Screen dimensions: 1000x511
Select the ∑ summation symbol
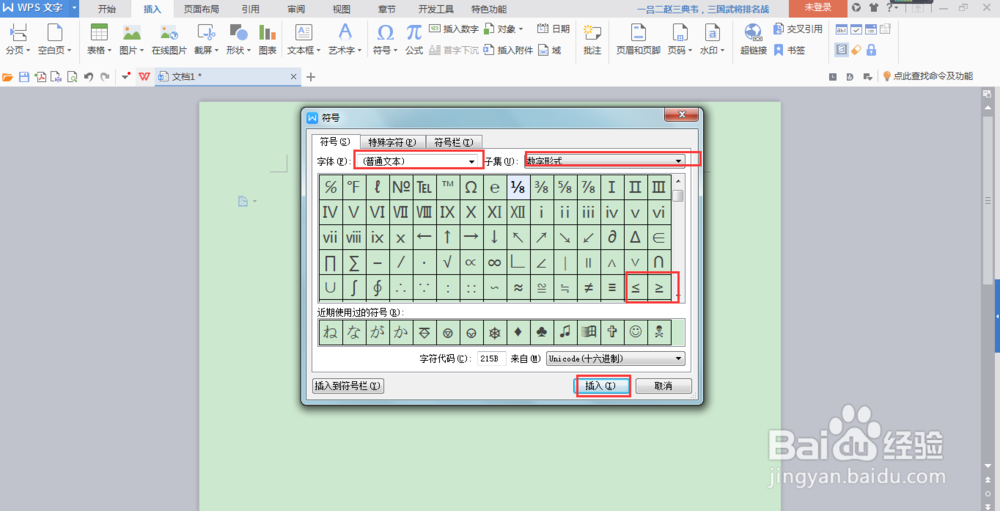[354, 262]
